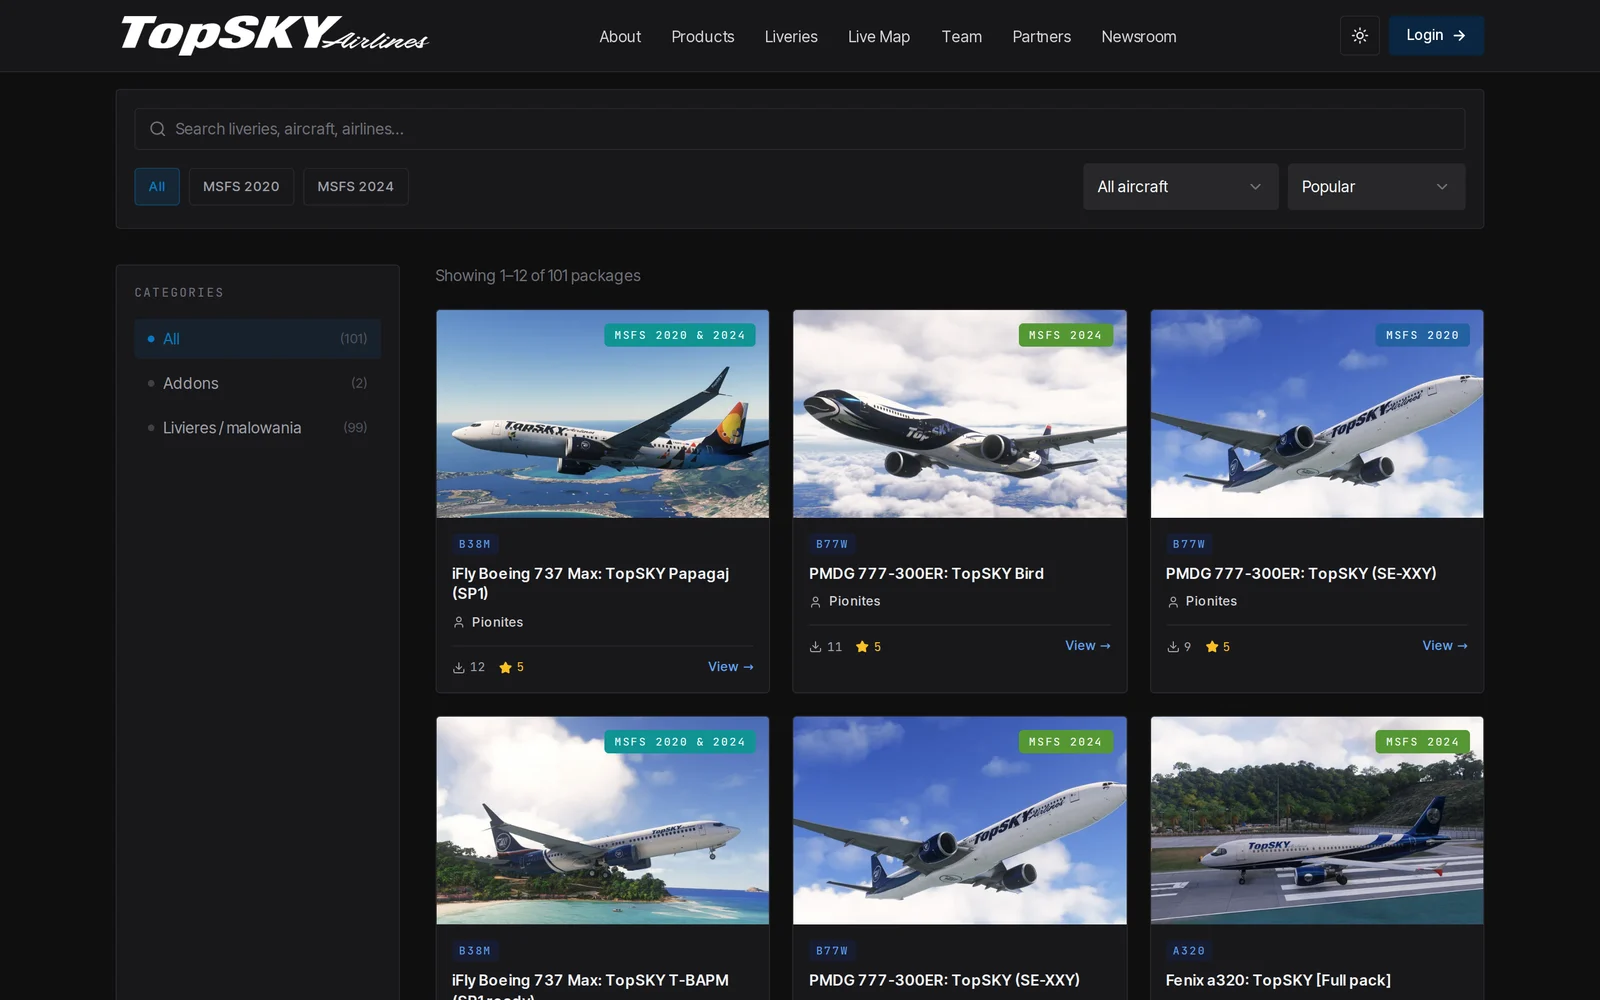Click Pionites author on TopSKY Papagaj card

pos(498,622)
